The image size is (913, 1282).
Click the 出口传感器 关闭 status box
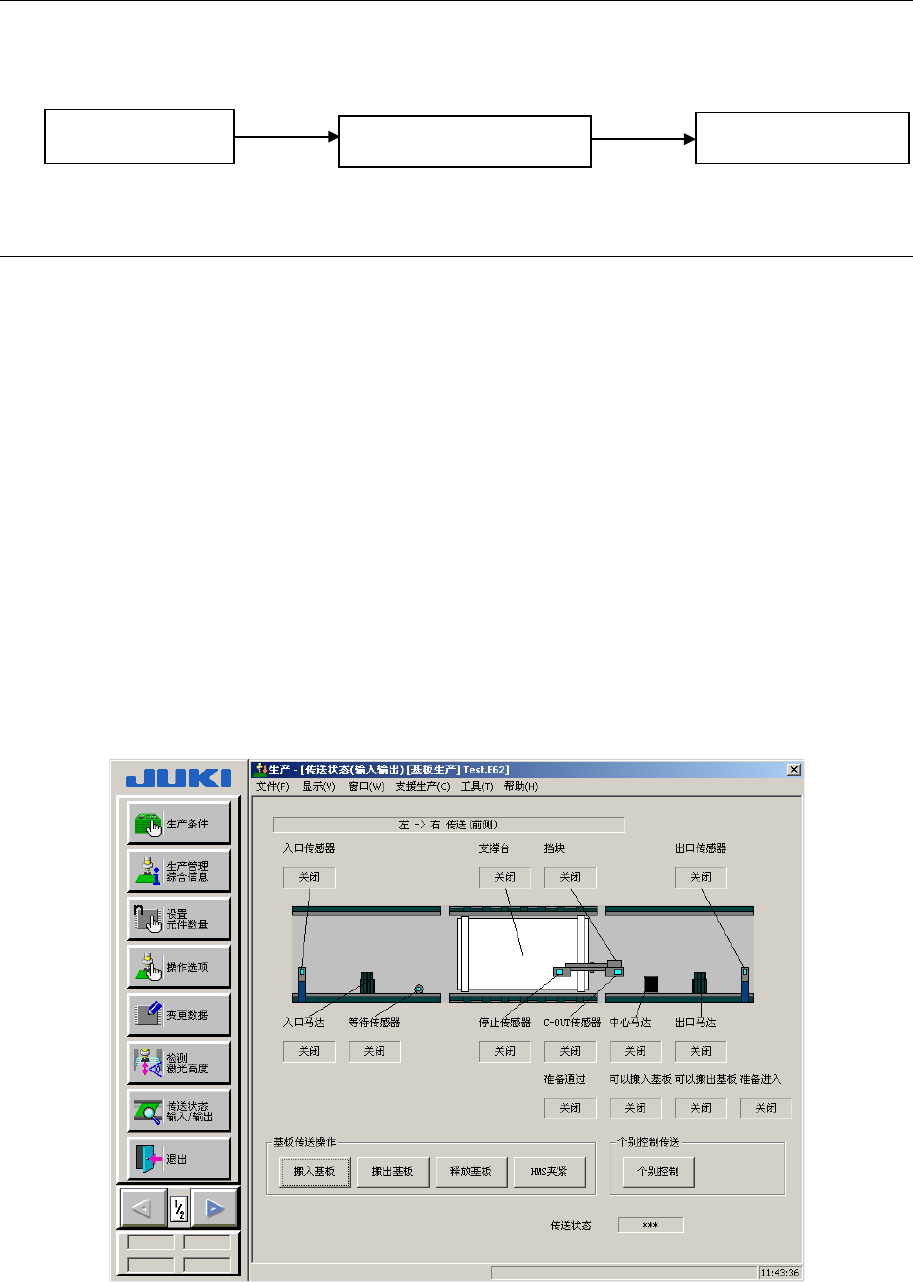click(x=701, y=878)
